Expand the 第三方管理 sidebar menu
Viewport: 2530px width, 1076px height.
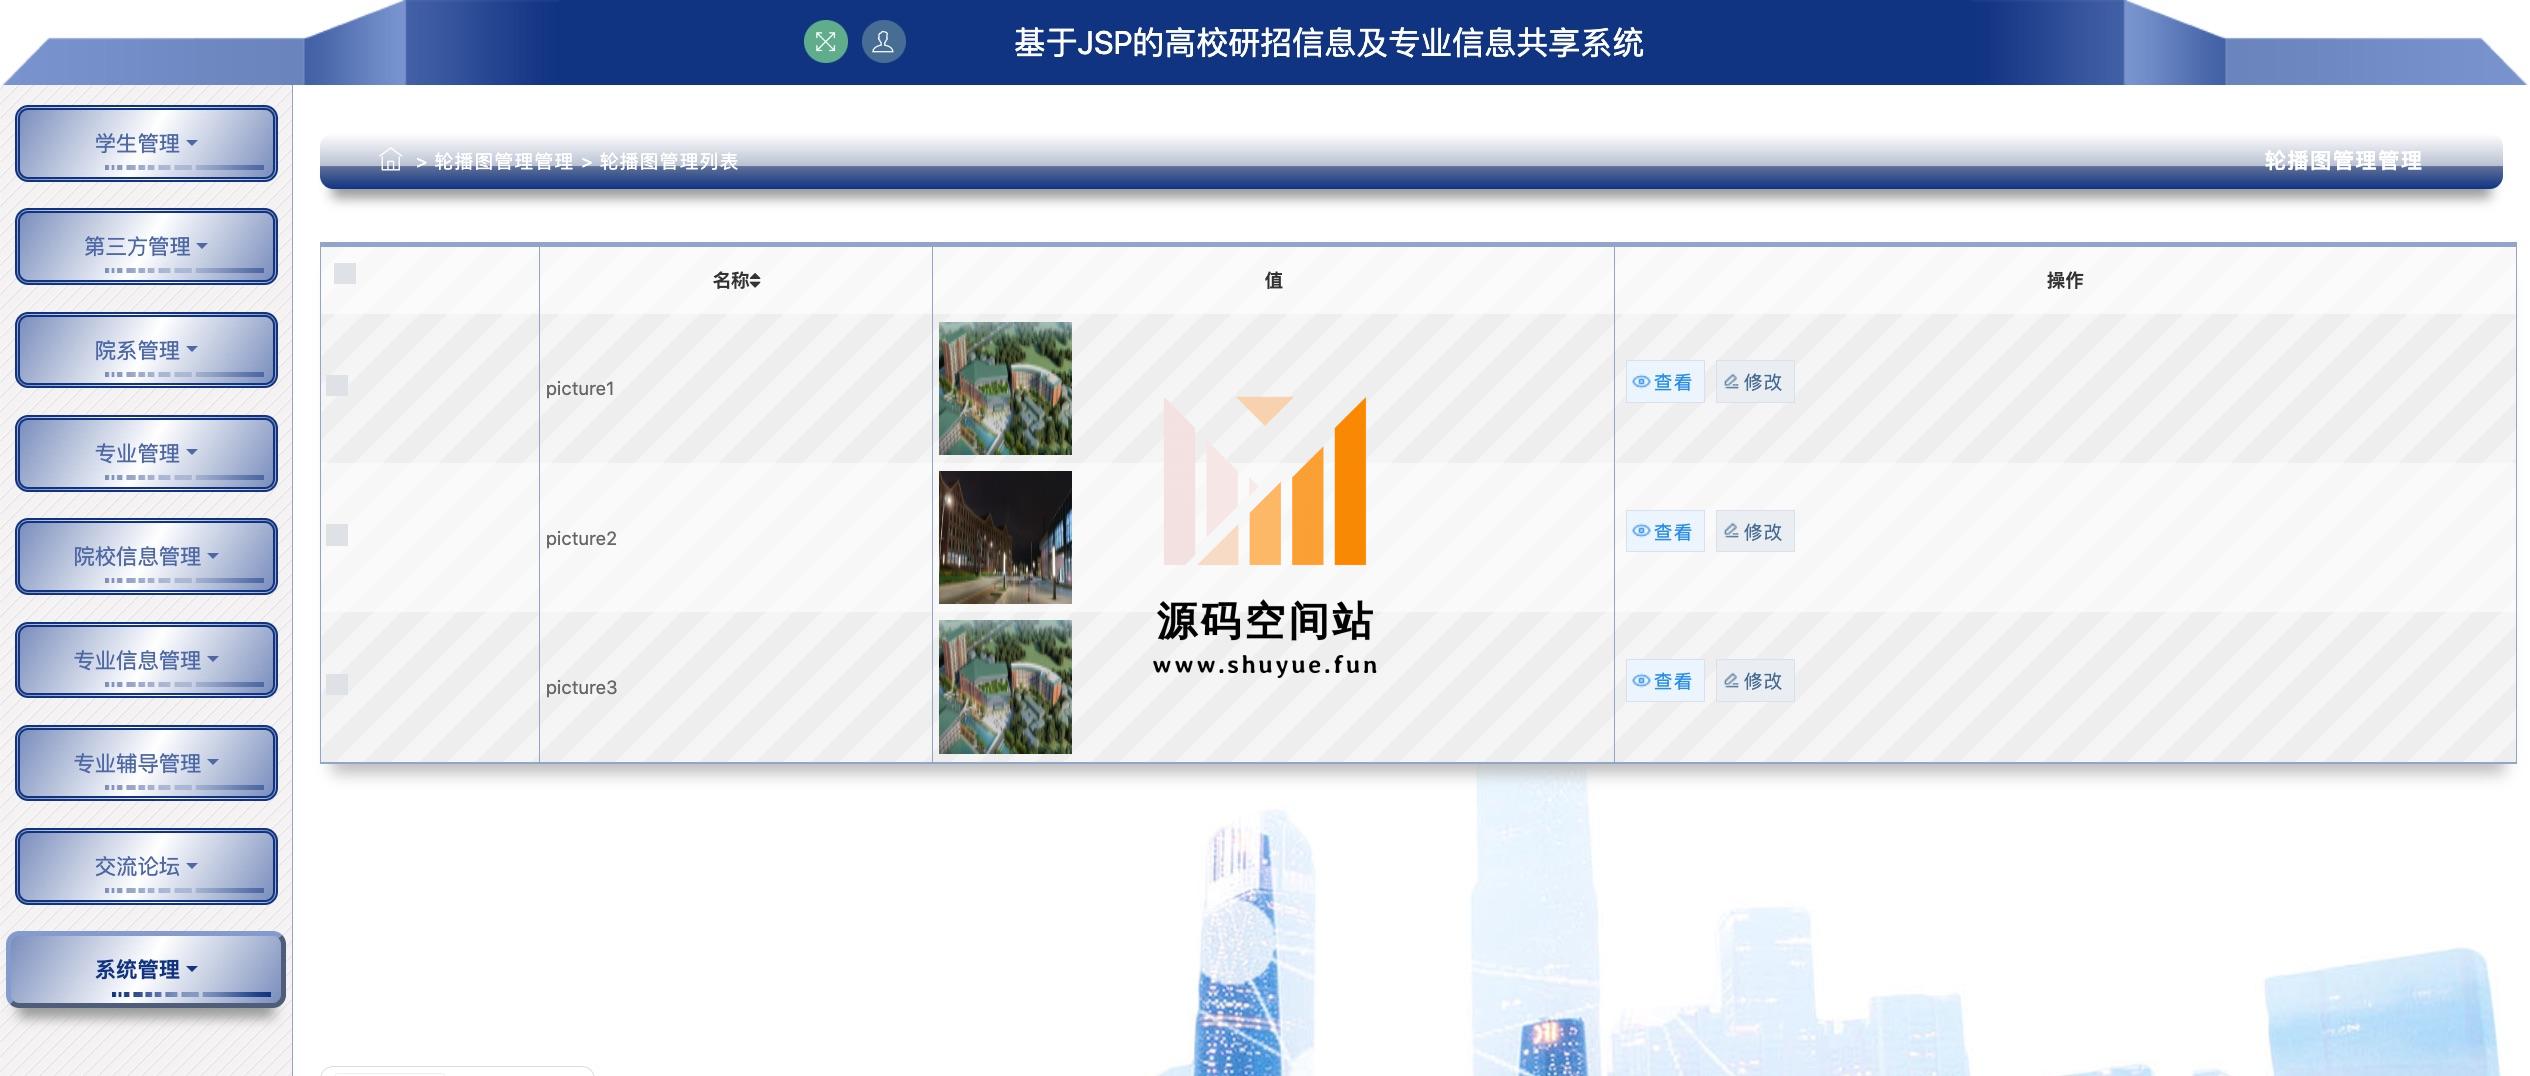146,246
